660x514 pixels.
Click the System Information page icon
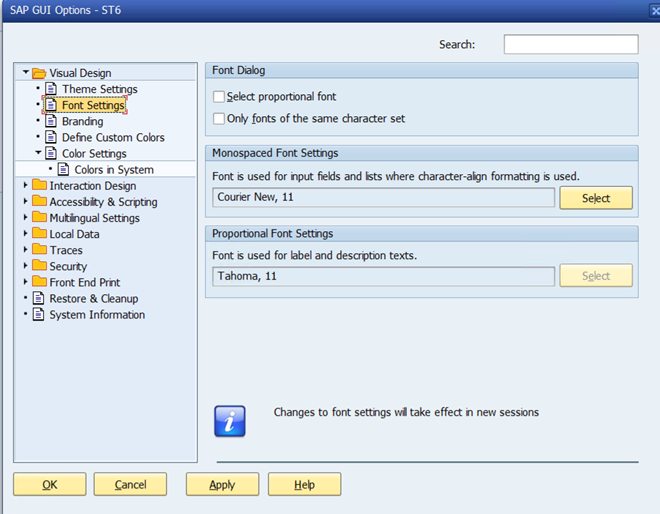[x=39, y=314]
